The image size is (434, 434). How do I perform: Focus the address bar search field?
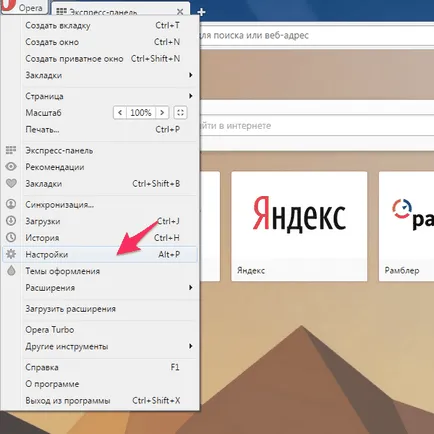click(317, 35)
